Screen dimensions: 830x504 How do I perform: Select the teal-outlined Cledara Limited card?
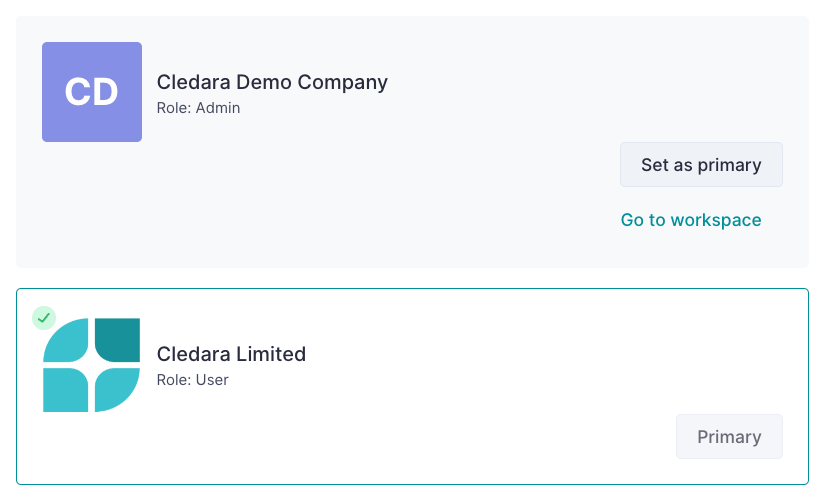coord(412,386)
